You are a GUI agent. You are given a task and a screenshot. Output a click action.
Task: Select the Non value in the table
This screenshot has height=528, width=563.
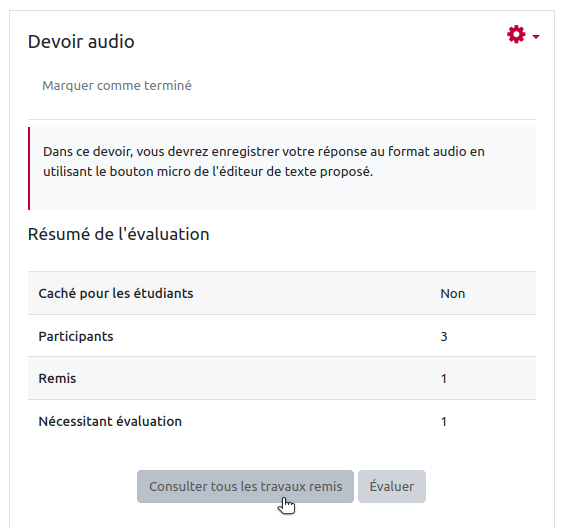(x=452, y=294)
